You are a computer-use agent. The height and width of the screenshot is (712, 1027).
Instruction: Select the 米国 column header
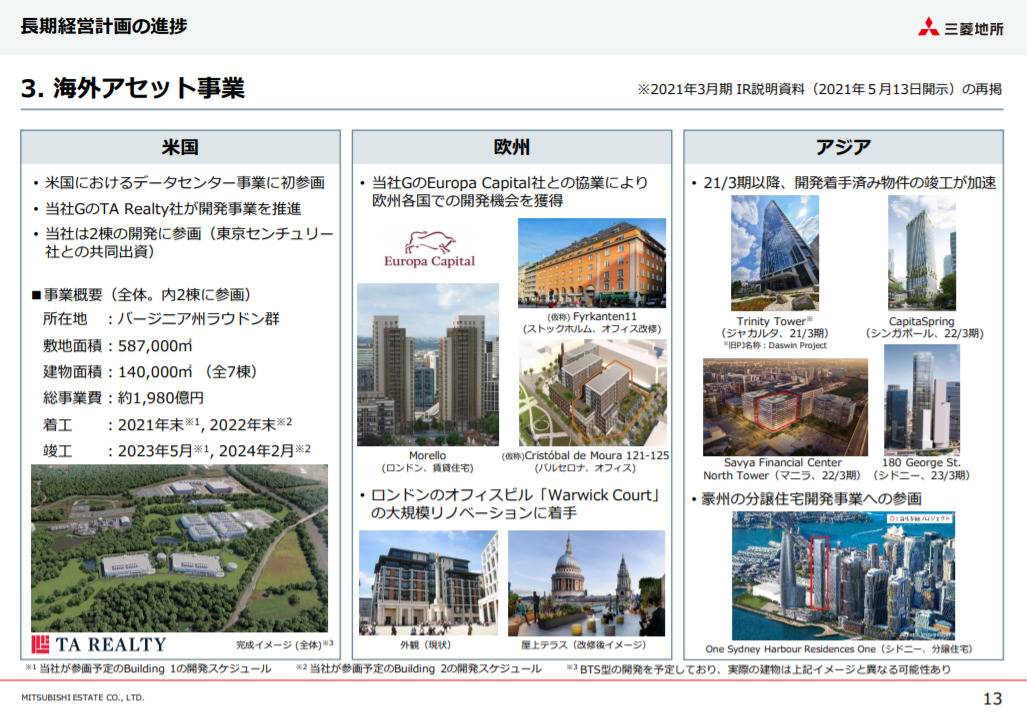click(x=180, y=147)
